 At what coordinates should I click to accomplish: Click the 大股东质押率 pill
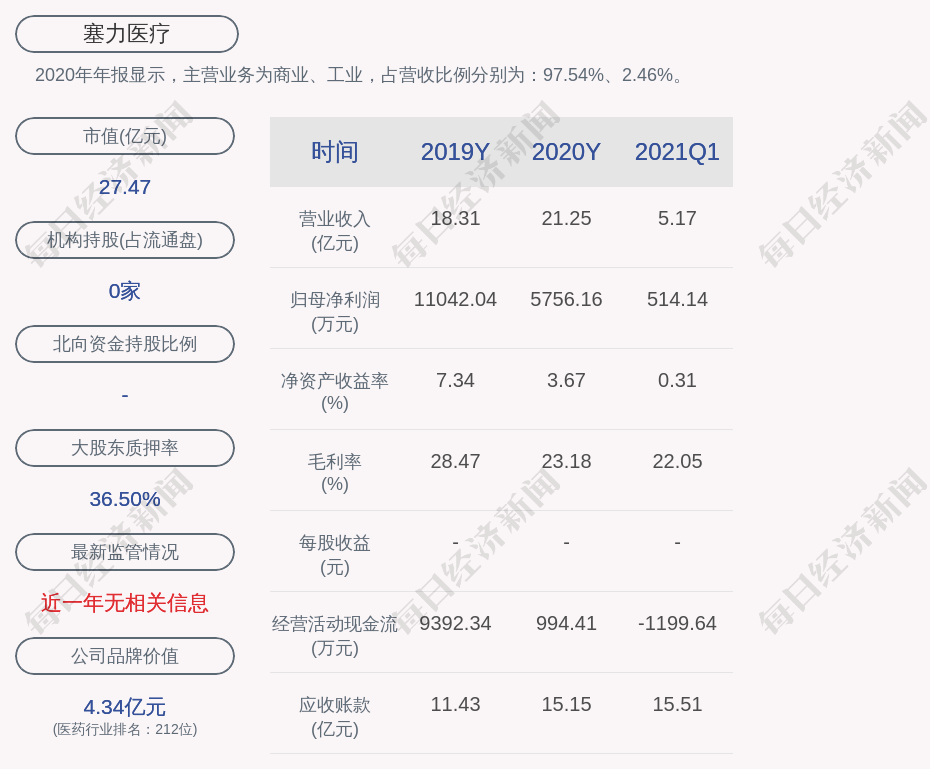pyautogui.click(x=125, y=448)
